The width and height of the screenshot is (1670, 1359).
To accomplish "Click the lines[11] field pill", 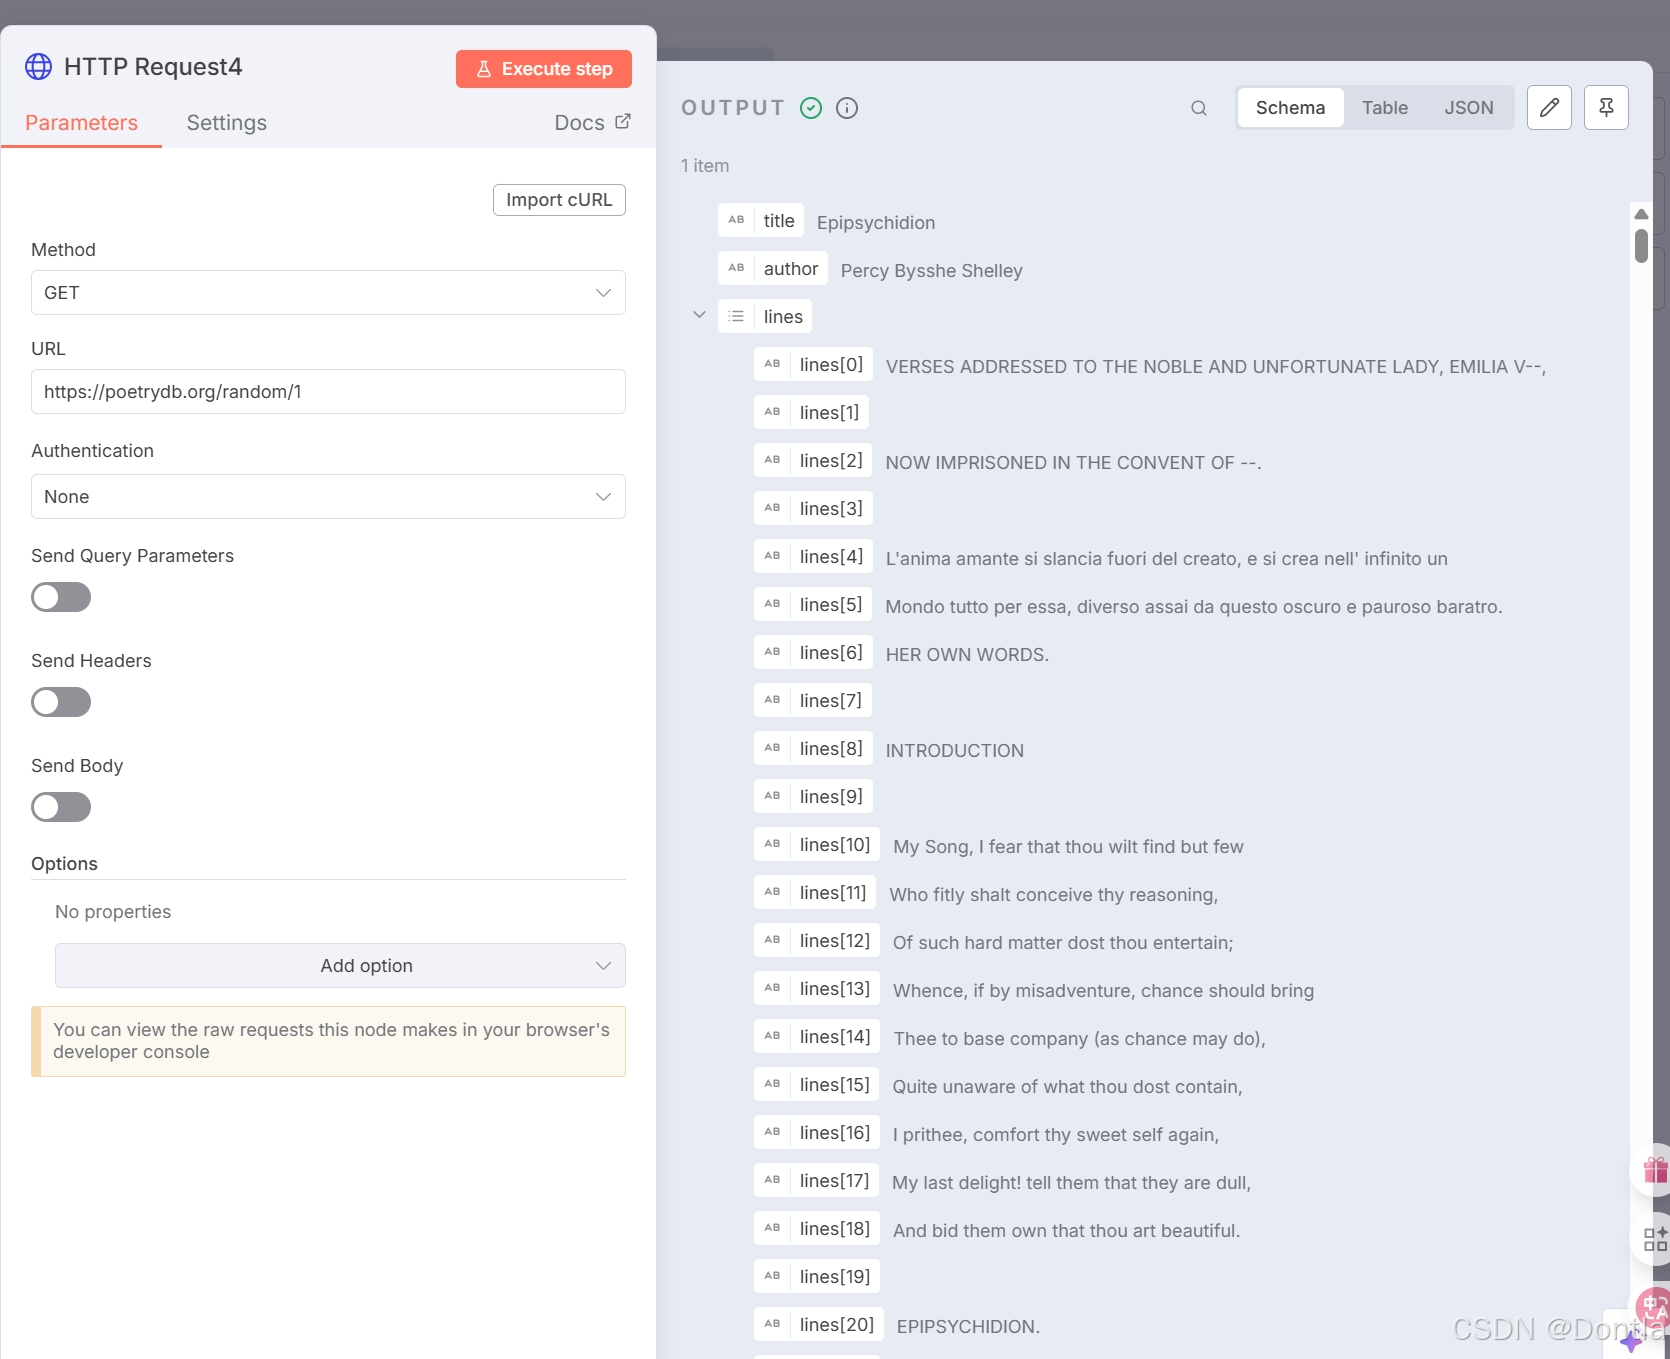I will [x=815, y=892].
